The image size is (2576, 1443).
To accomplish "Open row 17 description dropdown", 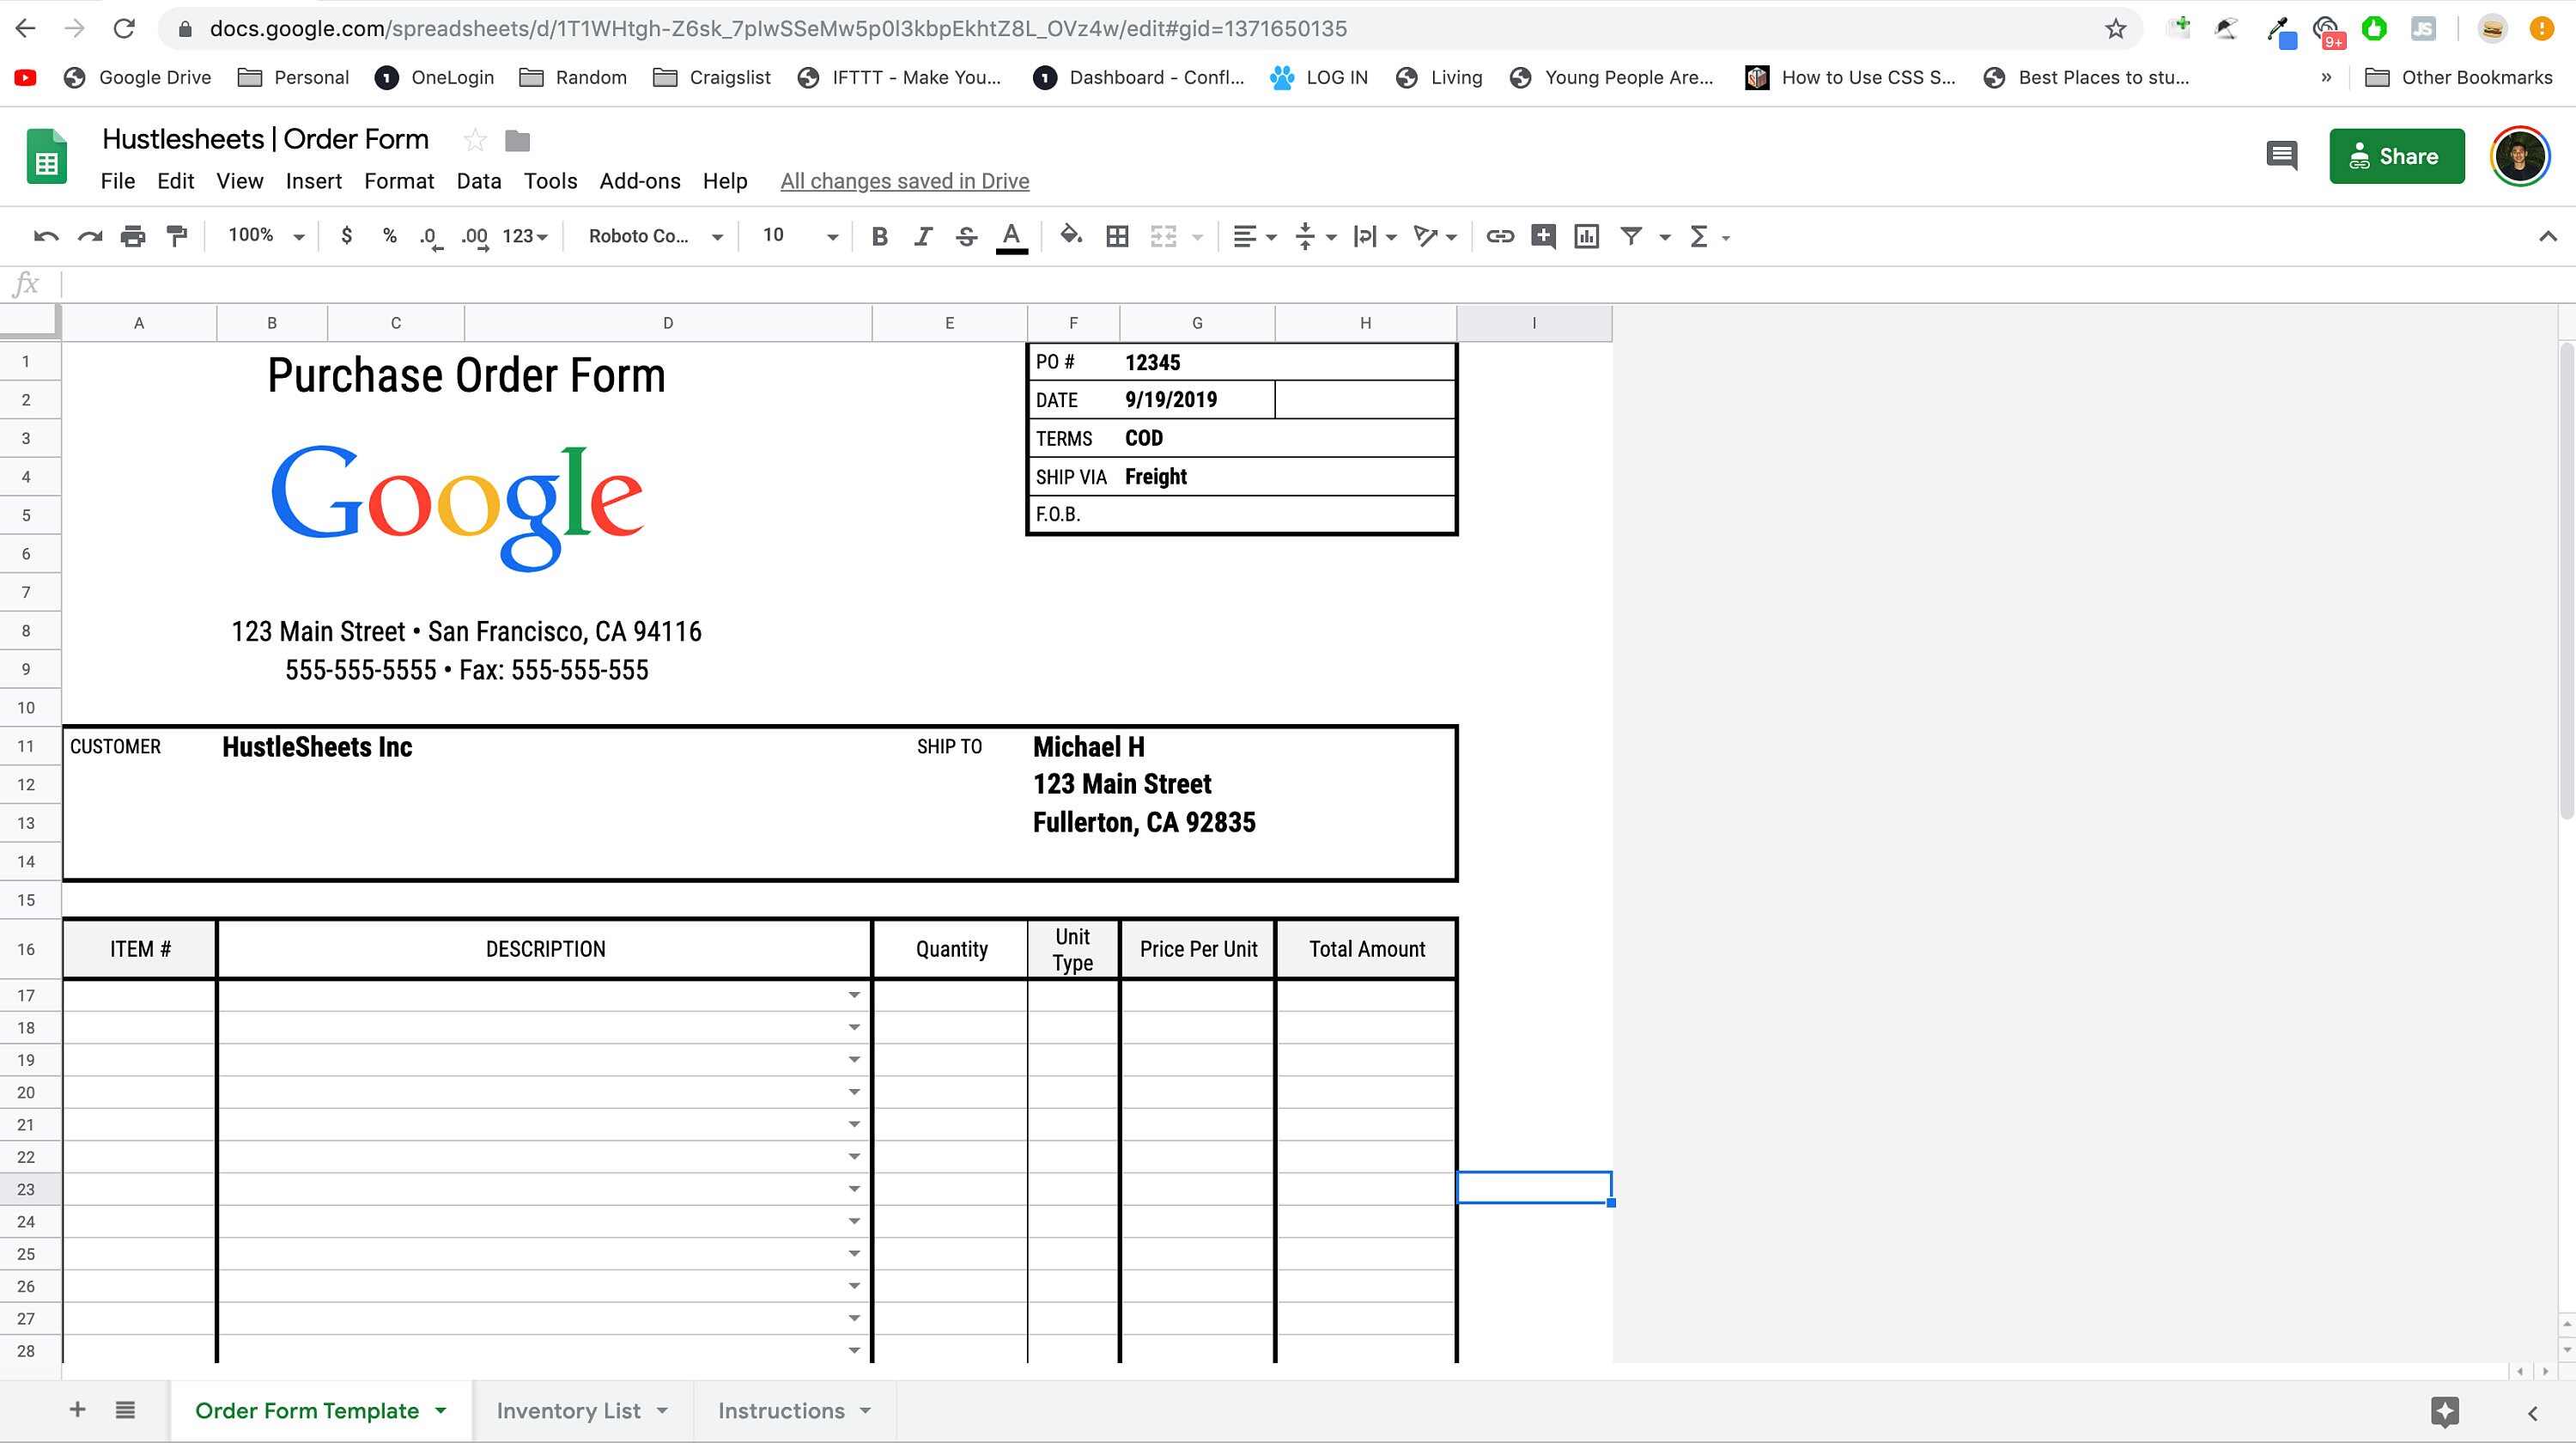I will [x=854, y=995].
